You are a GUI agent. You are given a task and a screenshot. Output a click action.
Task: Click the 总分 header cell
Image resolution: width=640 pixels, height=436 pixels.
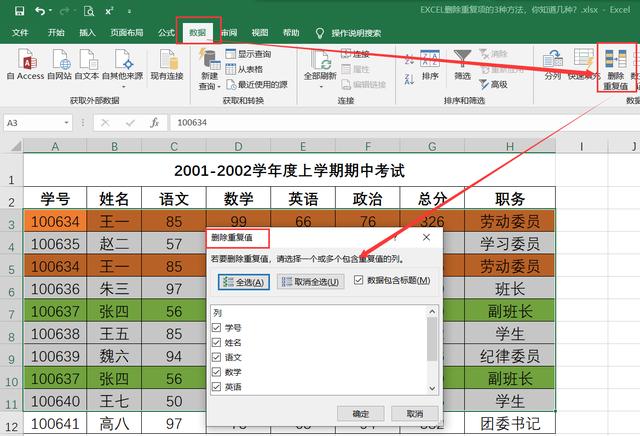pos(432,199)
